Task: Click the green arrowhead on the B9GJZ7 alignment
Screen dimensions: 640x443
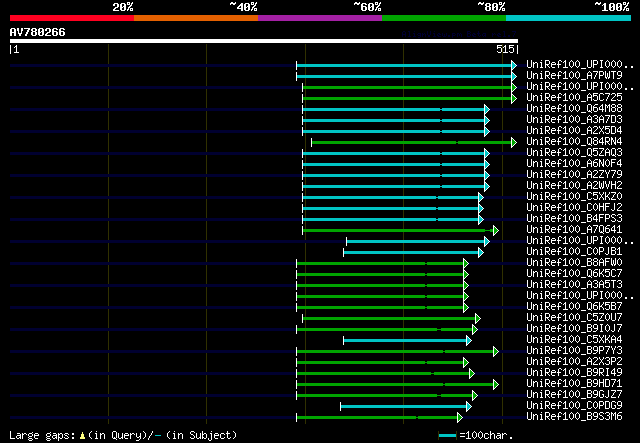Action: point(475,396)
